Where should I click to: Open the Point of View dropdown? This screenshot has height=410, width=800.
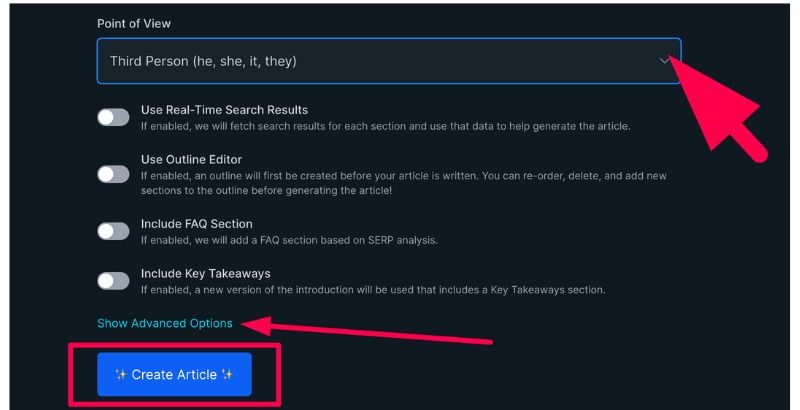tap(388, 61)
